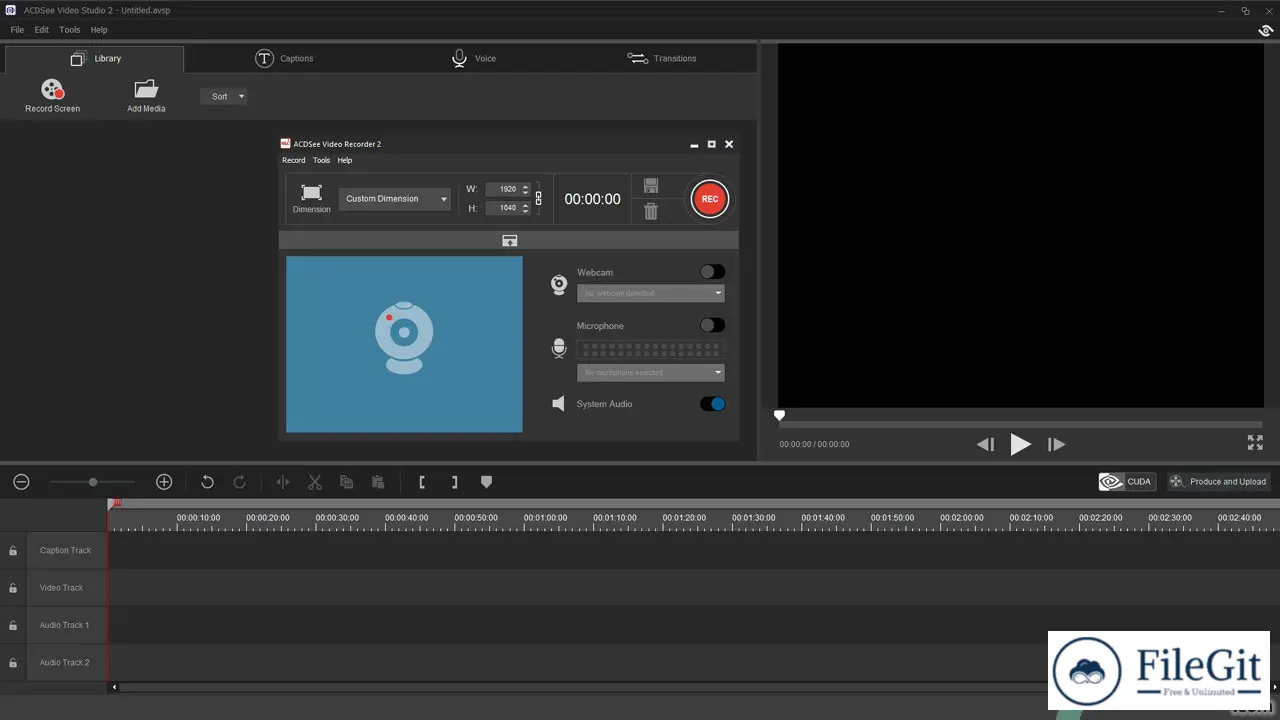This screenshot has height=720, width=1280.
Task: Enable the Webcam toggle
Action: pyautogui.click(x=712, y=272)
